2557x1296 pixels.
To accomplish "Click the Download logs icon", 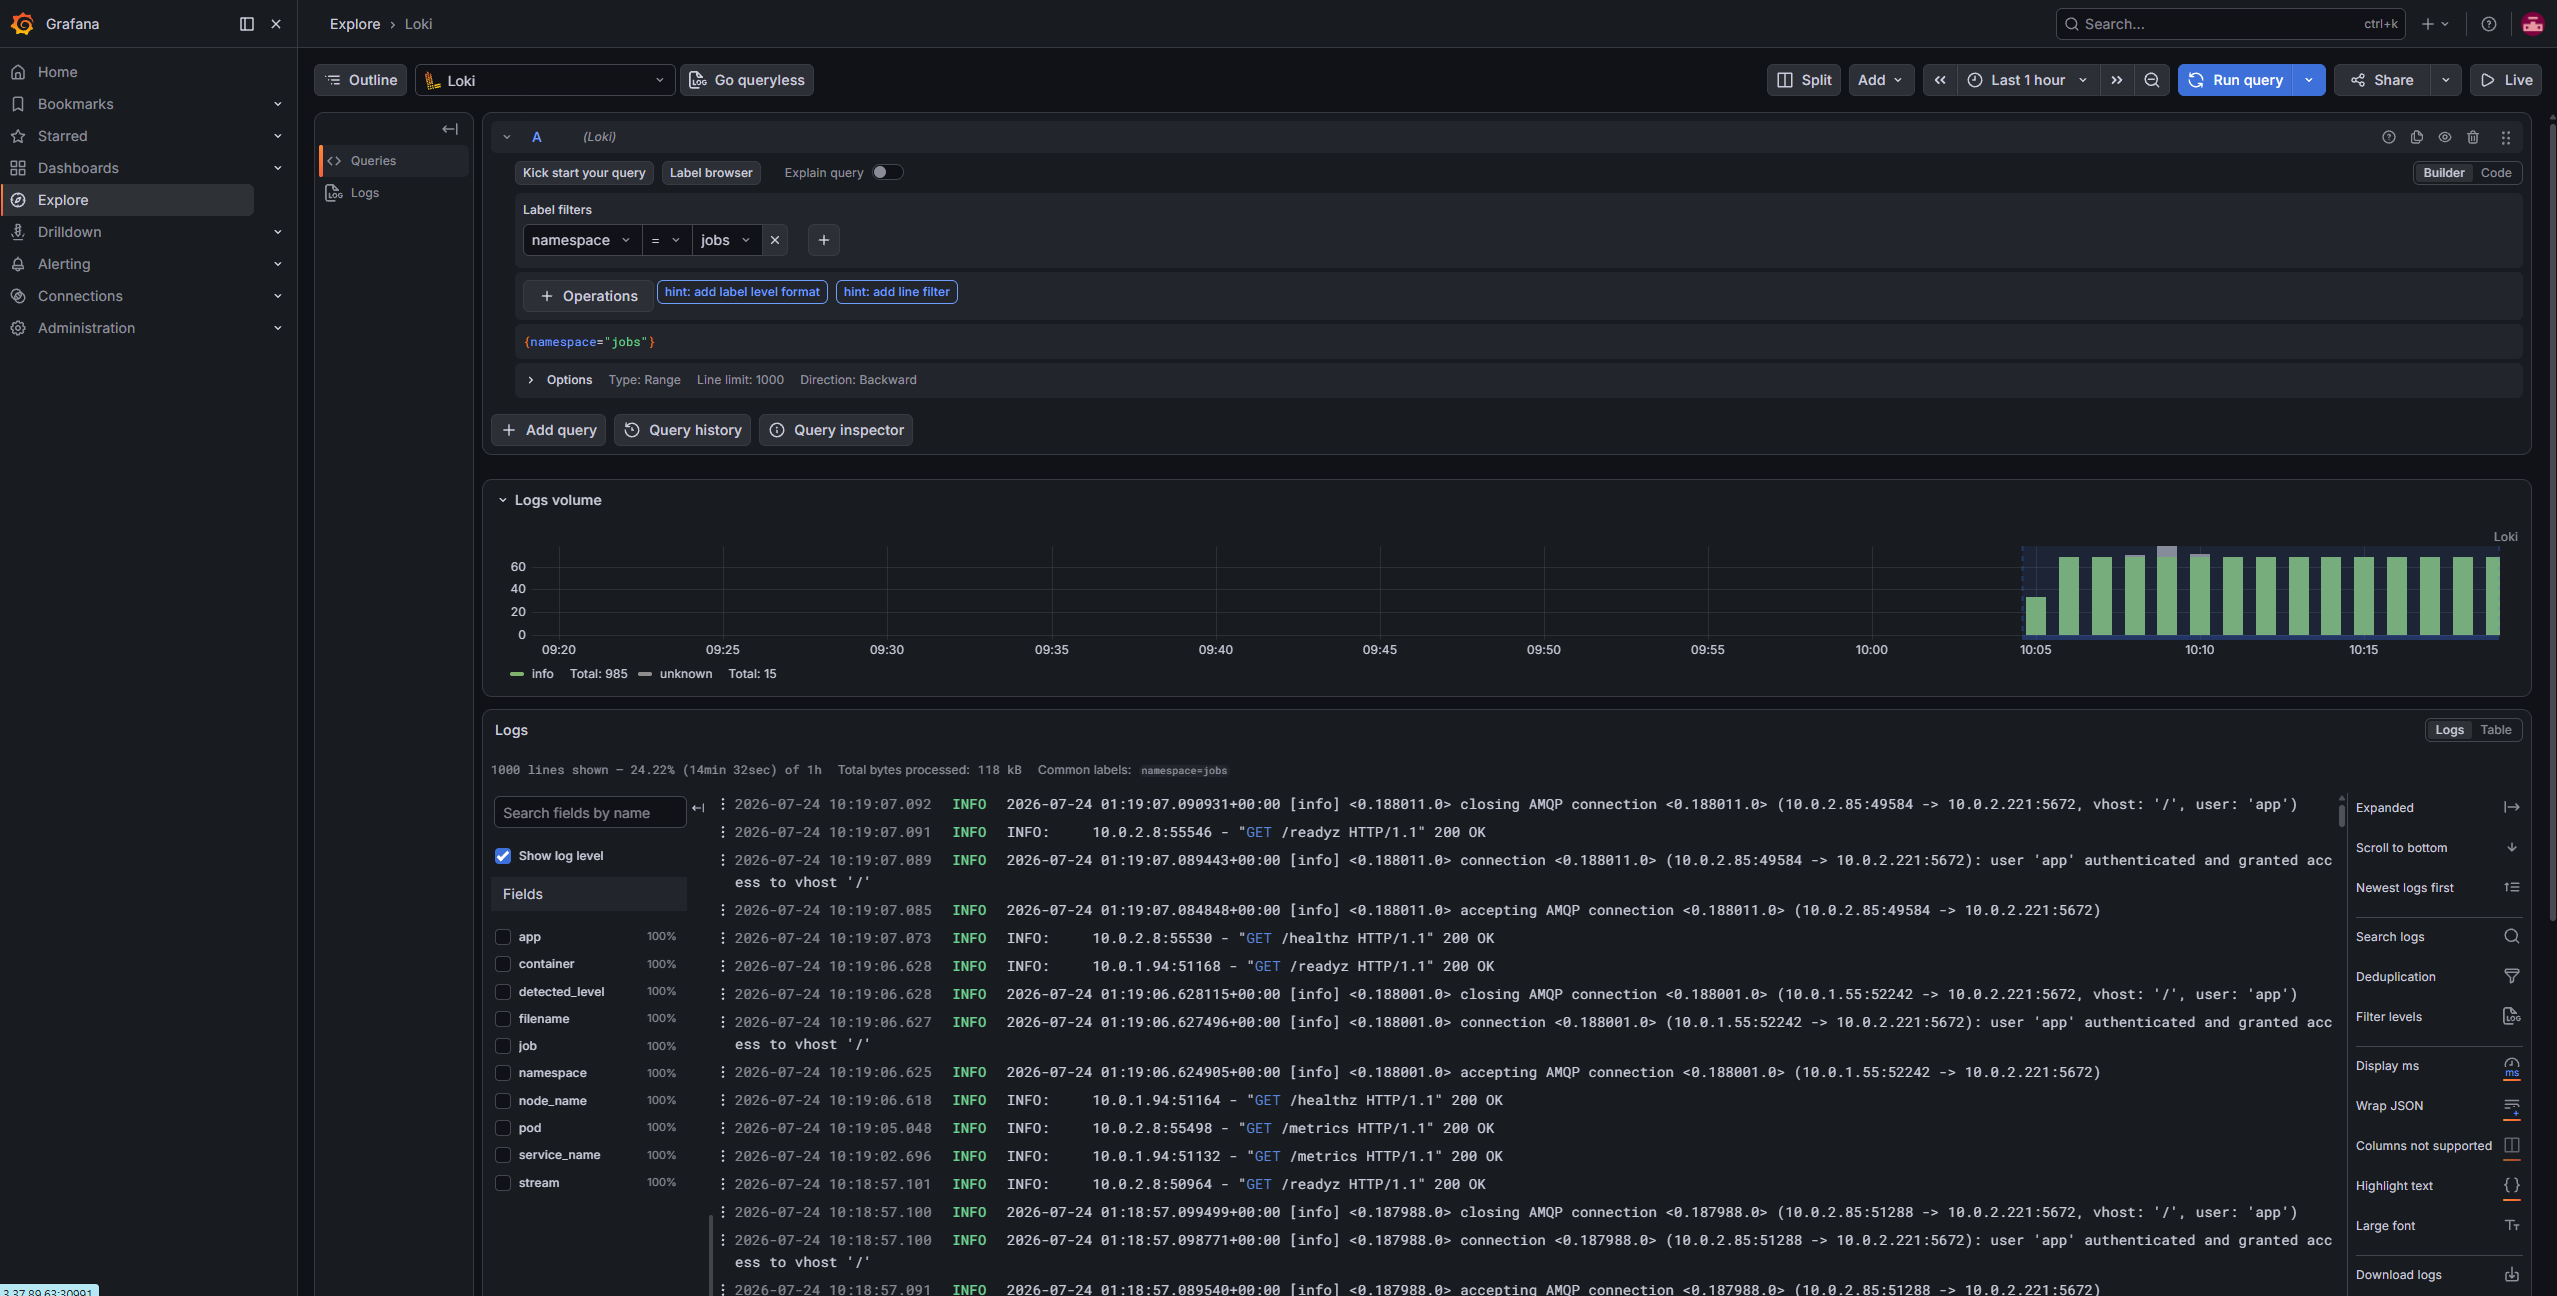I will [2512, 1275].
